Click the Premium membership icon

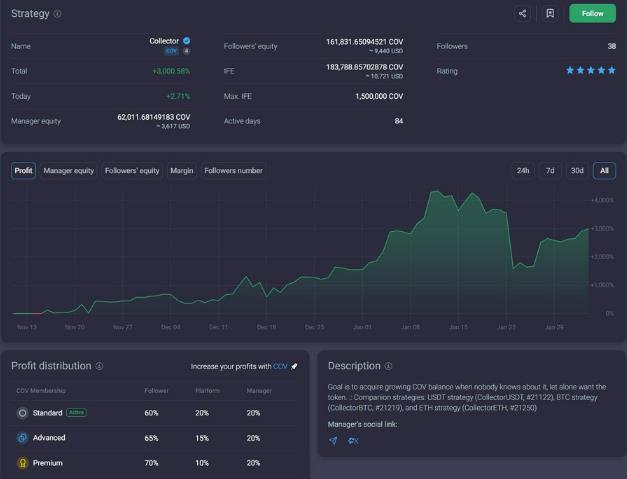click(23, 463)
